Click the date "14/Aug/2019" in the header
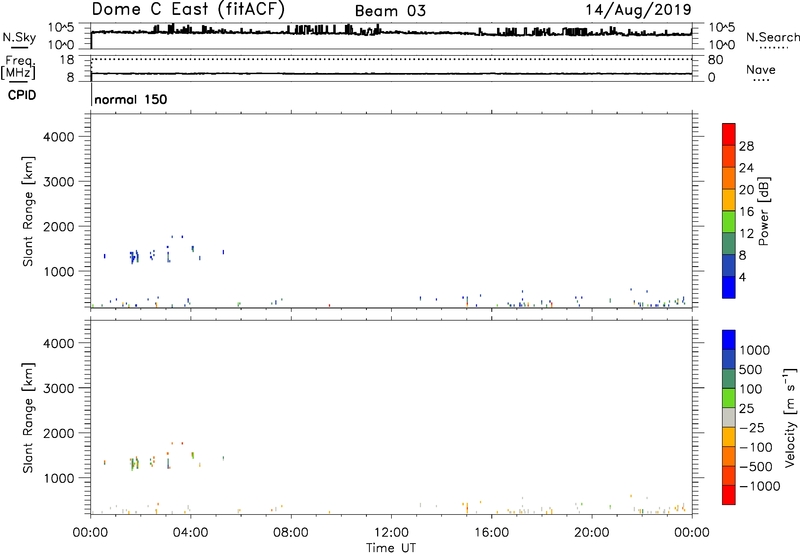Image resolution: width=800 pixels, height=554 pixels. [x=638, y=9]
